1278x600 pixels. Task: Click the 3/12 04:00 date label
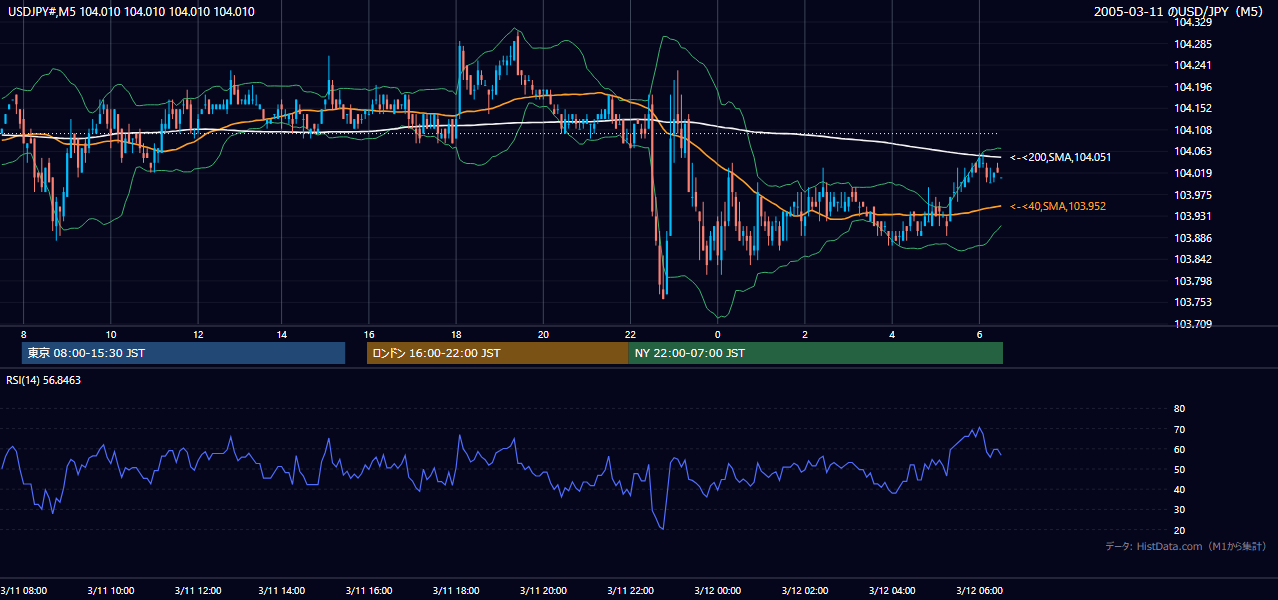click(892, 590)
